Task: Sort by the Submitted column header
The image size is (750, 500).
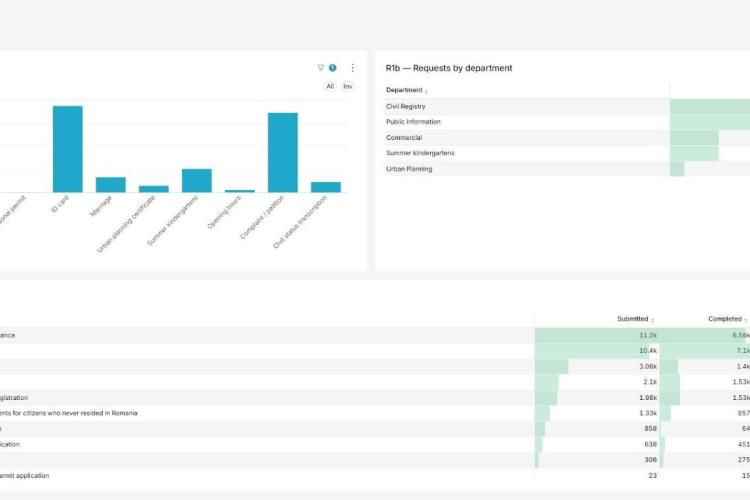Action: (635, 319)
